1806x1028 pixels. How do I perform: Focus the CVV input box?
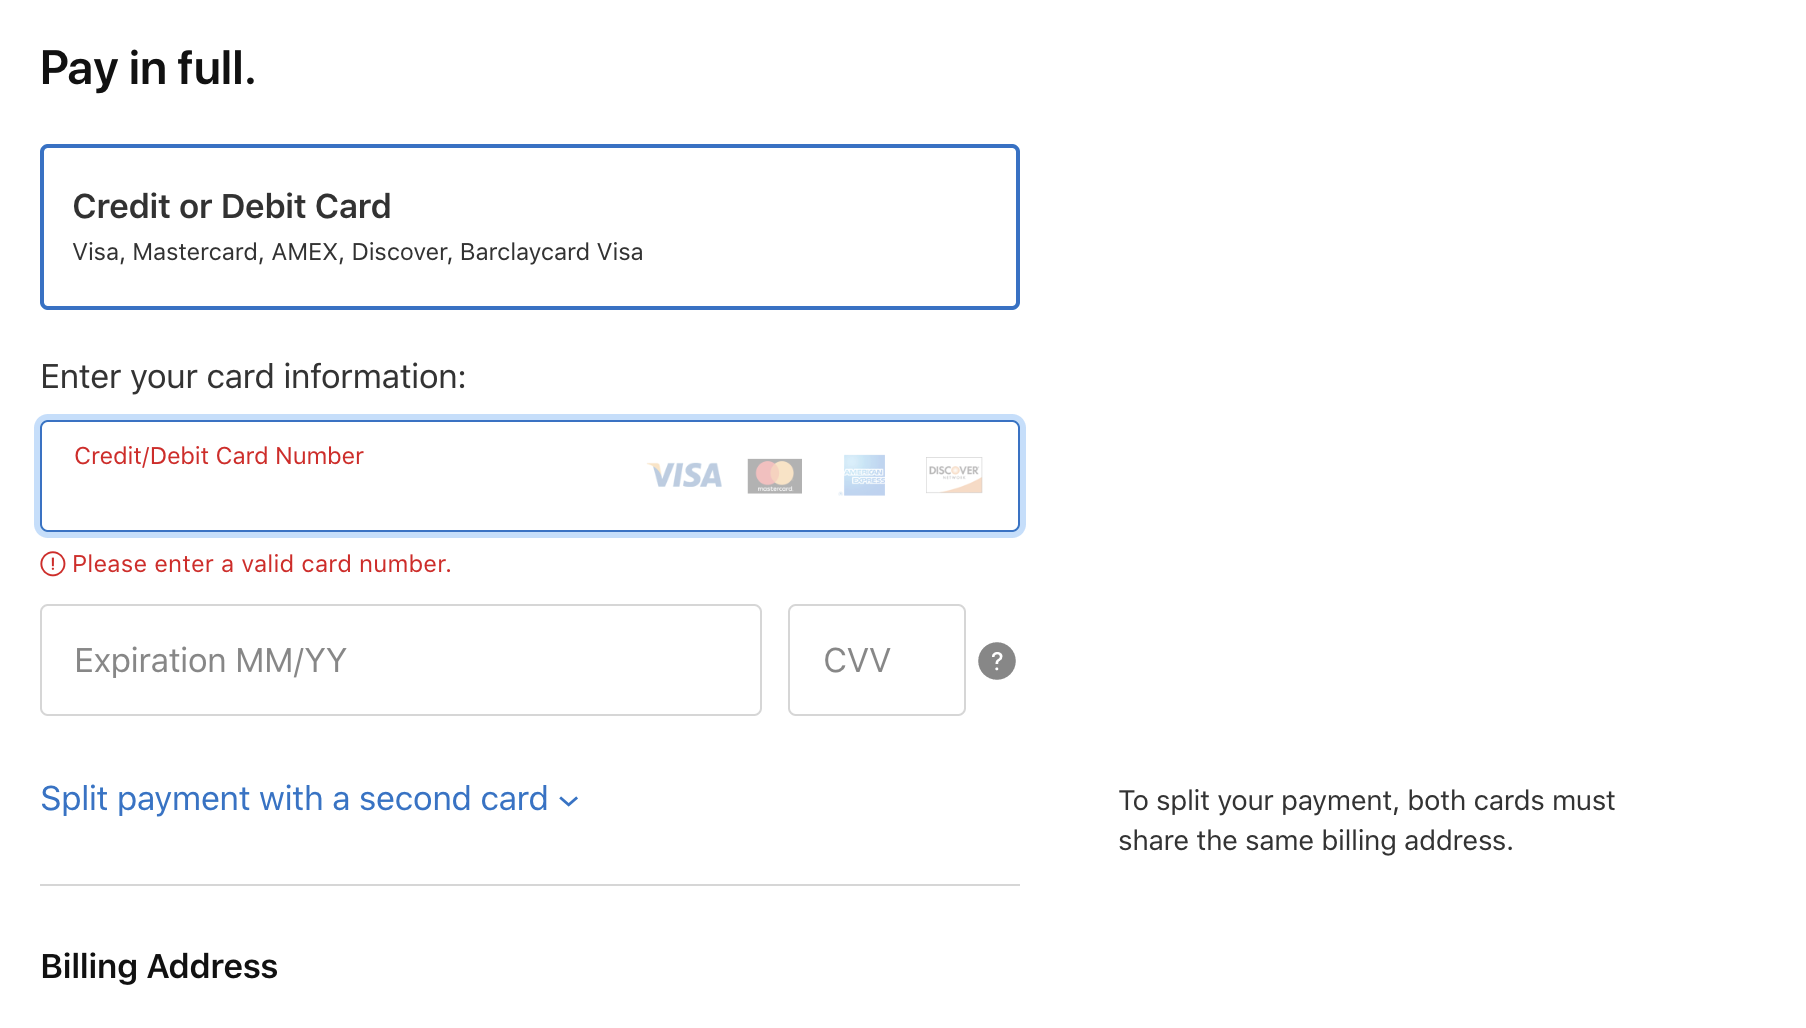(876, 660)
